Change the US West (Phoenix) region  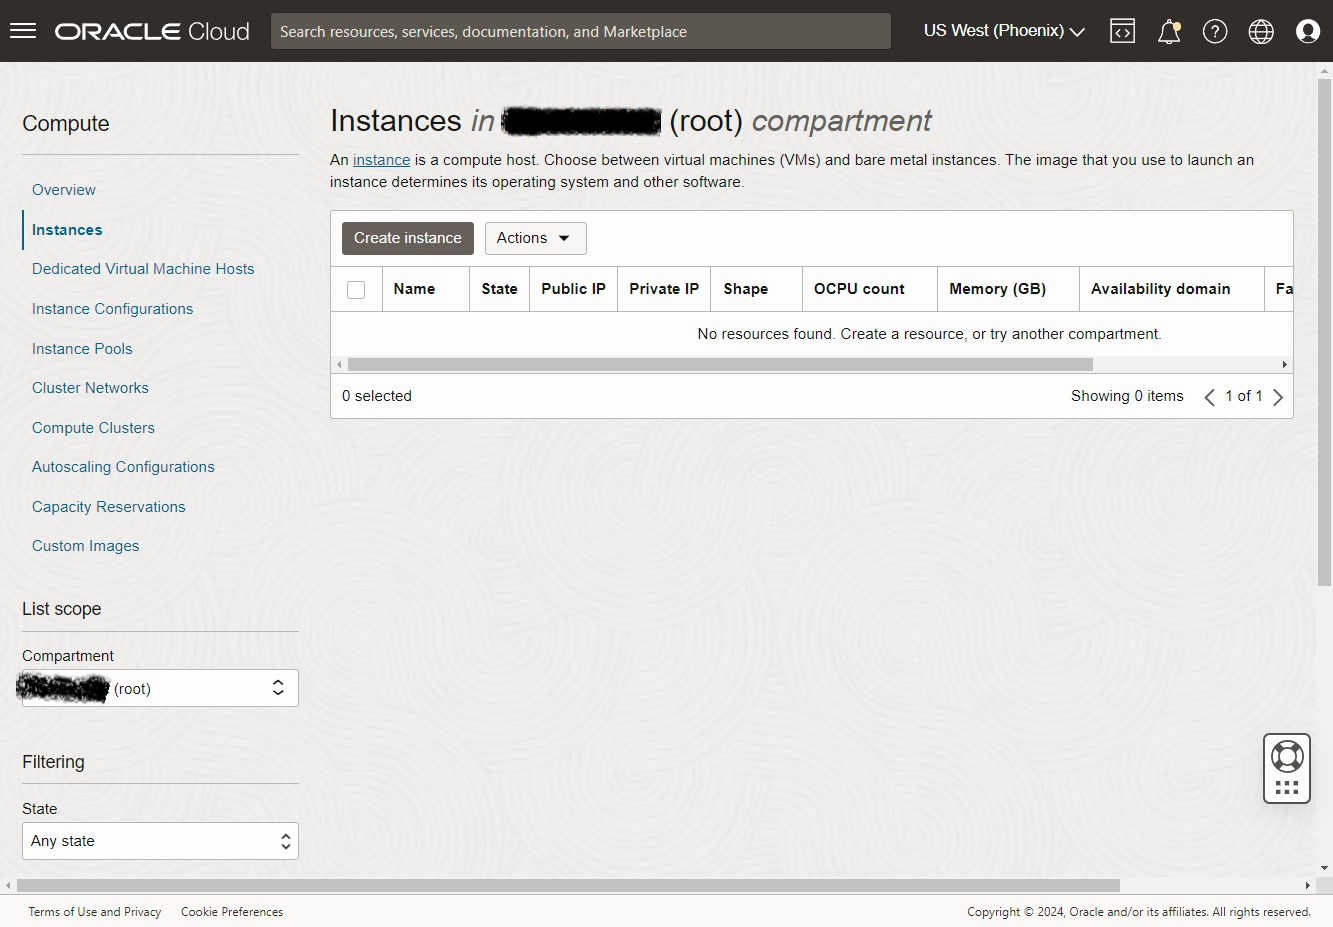pyautogui.click(x=1003, y=31)
